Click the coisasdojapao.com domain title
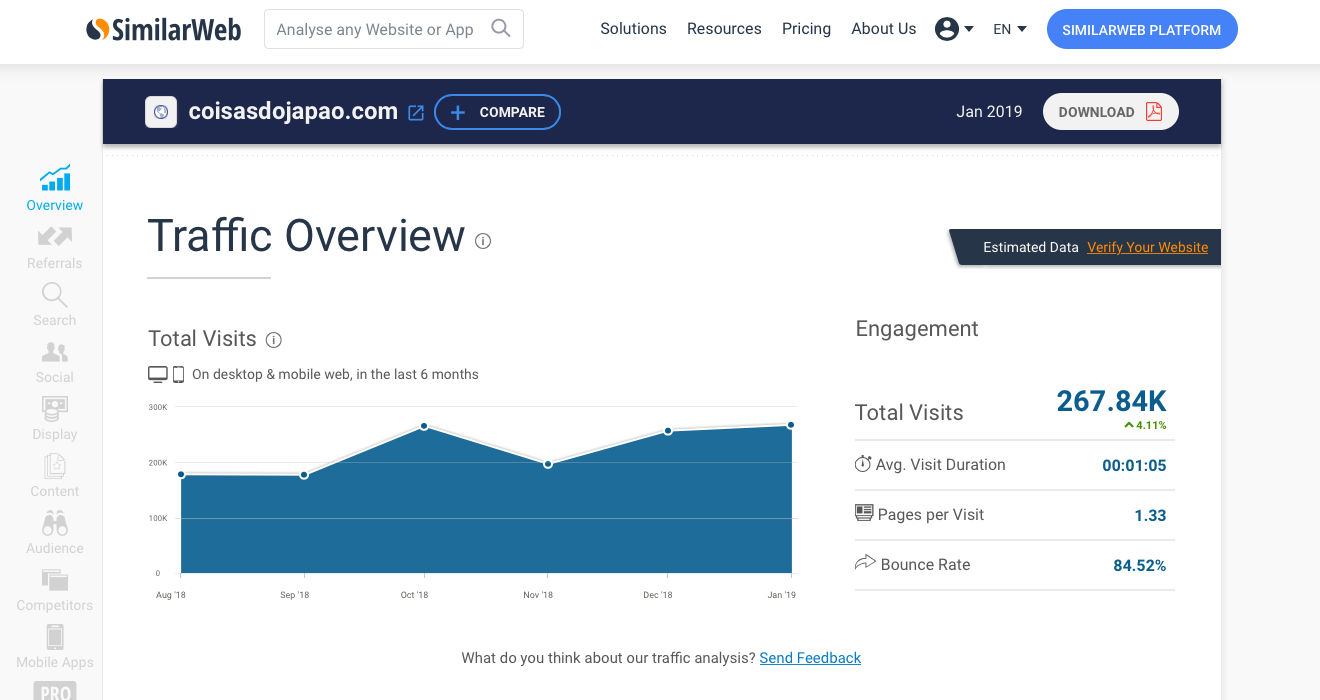The height and width of the screenshot is (700, 1320). click(293, 112)
